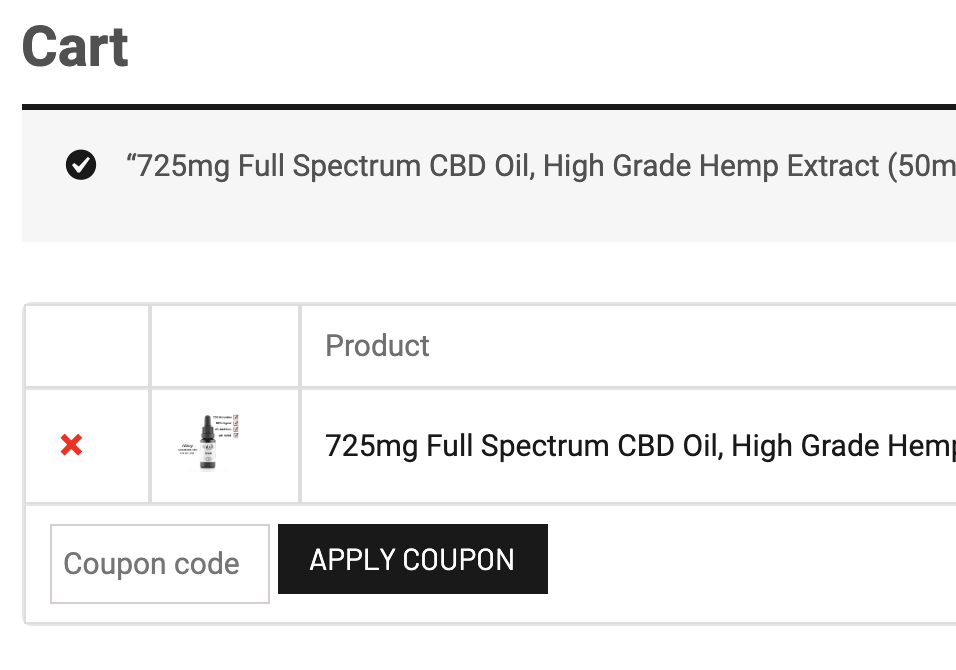Click the Cart page heading
This screenshot has width=956, height=670.
coord(76,47)
